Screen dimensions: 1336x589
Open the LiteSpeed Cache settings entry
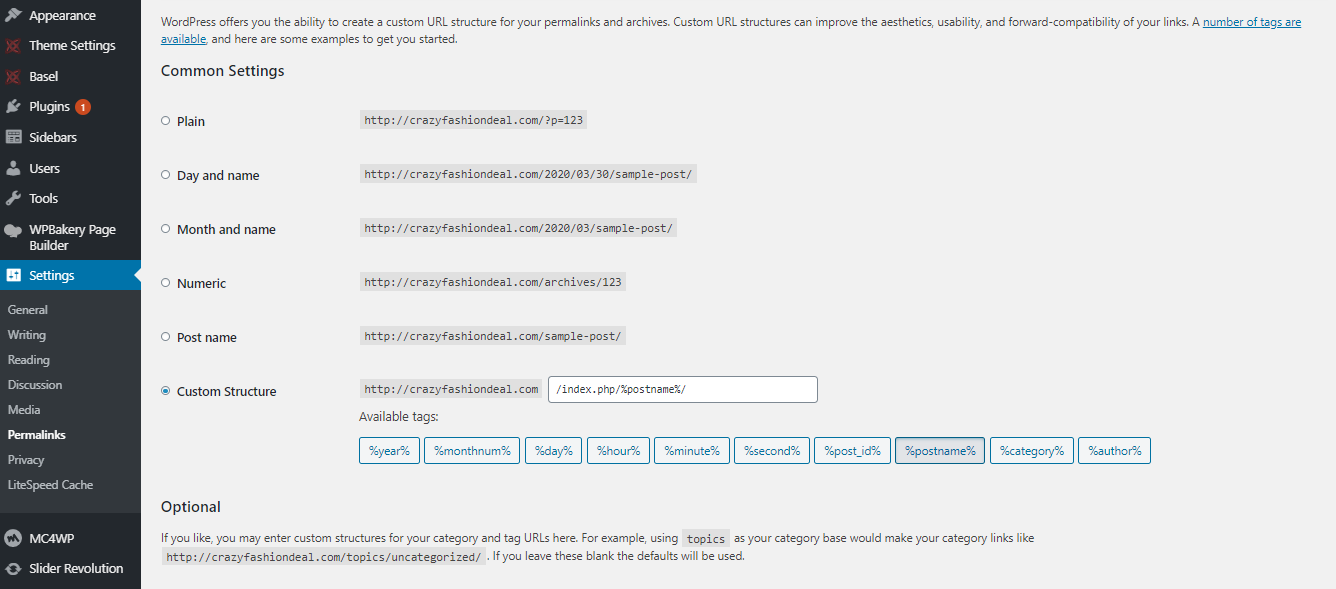pyautogui.click(x=50, y=485)
